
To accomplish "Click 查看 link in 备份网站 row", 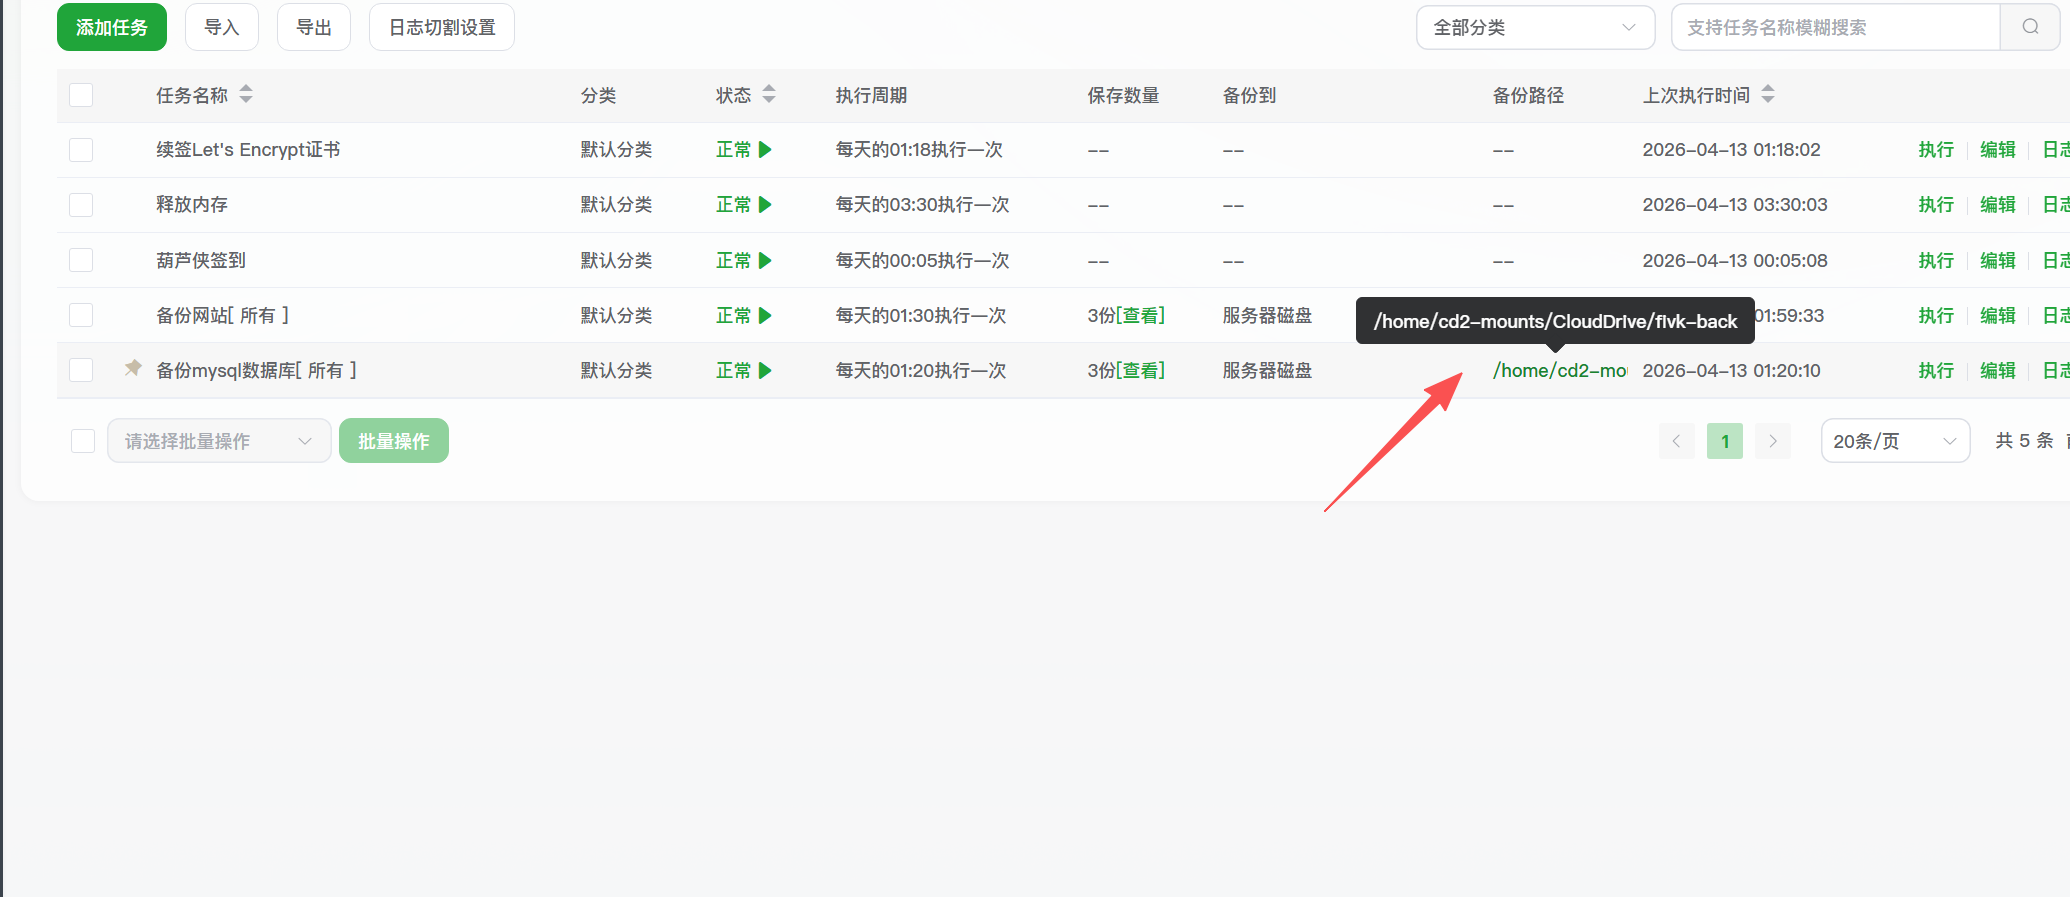I will 1141,316.
